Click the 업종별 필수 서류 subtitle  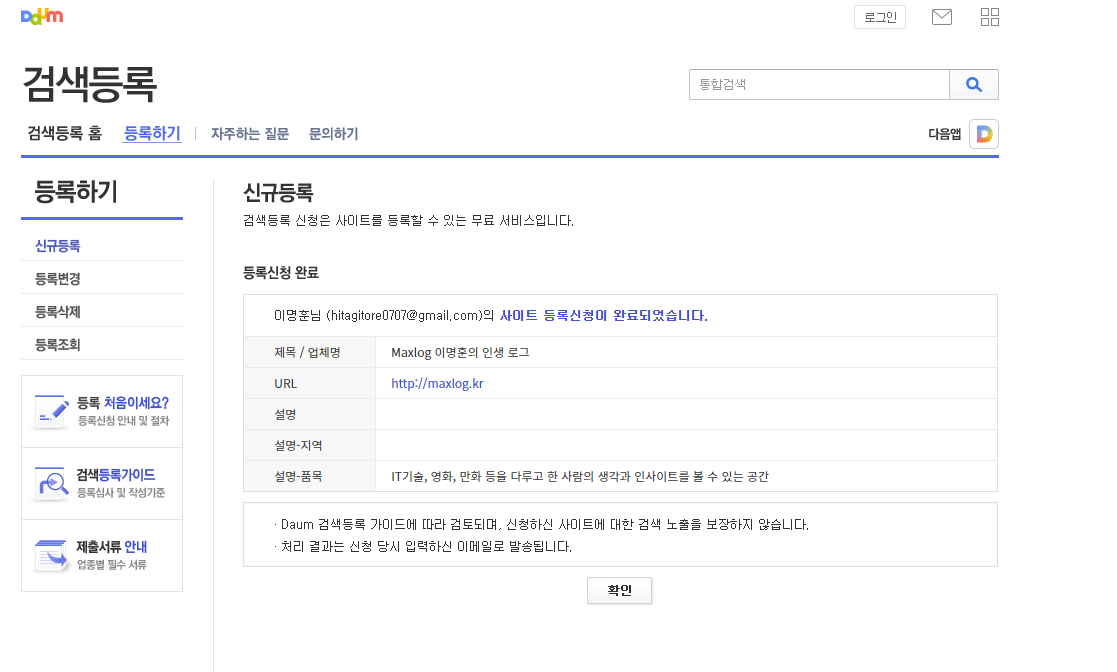[x=112, y=564]
